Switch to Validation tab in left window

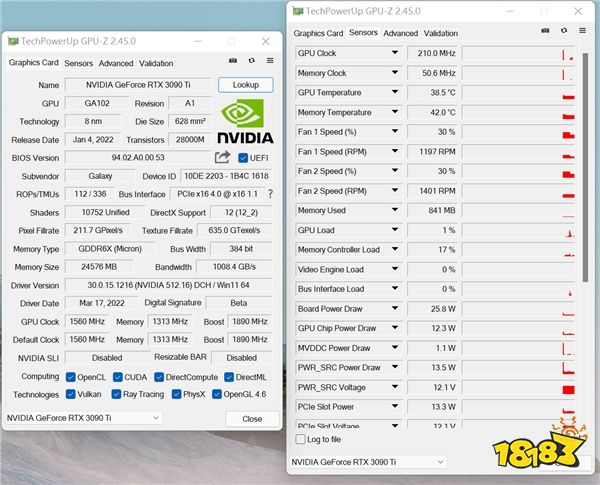tap(156, 63)
